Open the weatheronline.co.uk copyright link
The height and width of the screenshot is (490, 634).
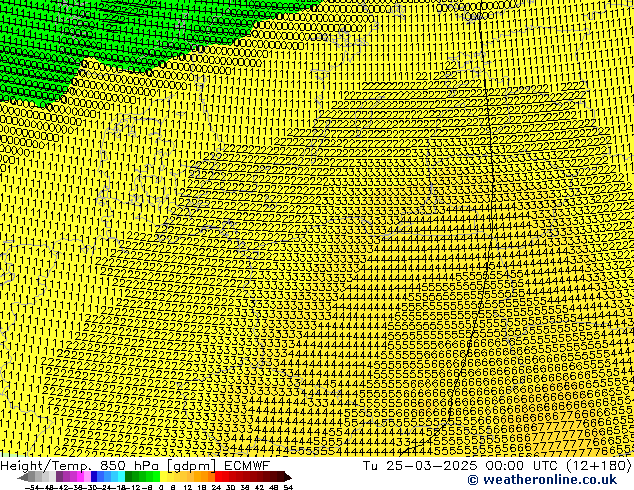(x=542, y=480)
